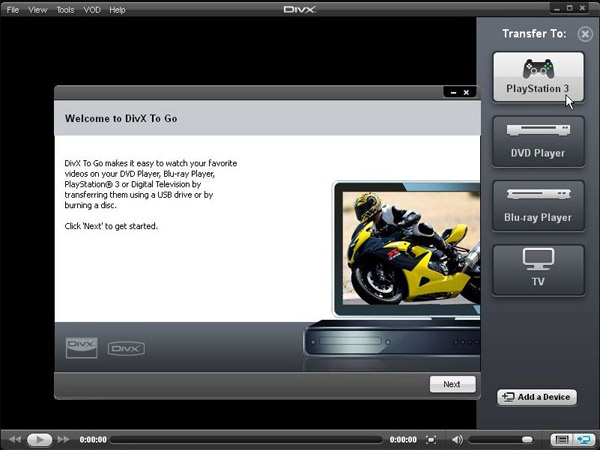Click Next in DivX To Go wizard
This screenshot has width=600, height=450.
click(x=452, y=384)
